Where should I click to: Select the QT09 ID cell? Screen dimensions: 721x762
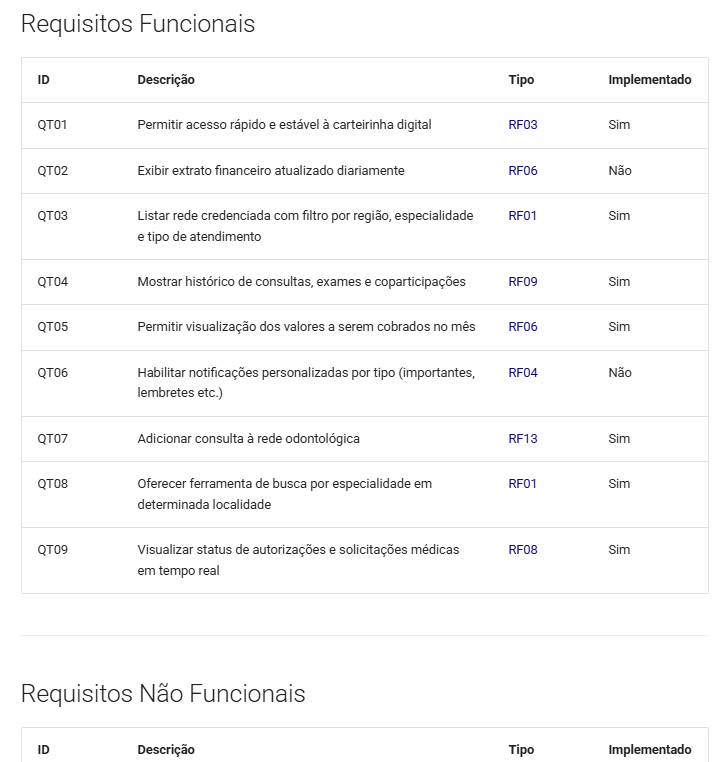point(52,550)
